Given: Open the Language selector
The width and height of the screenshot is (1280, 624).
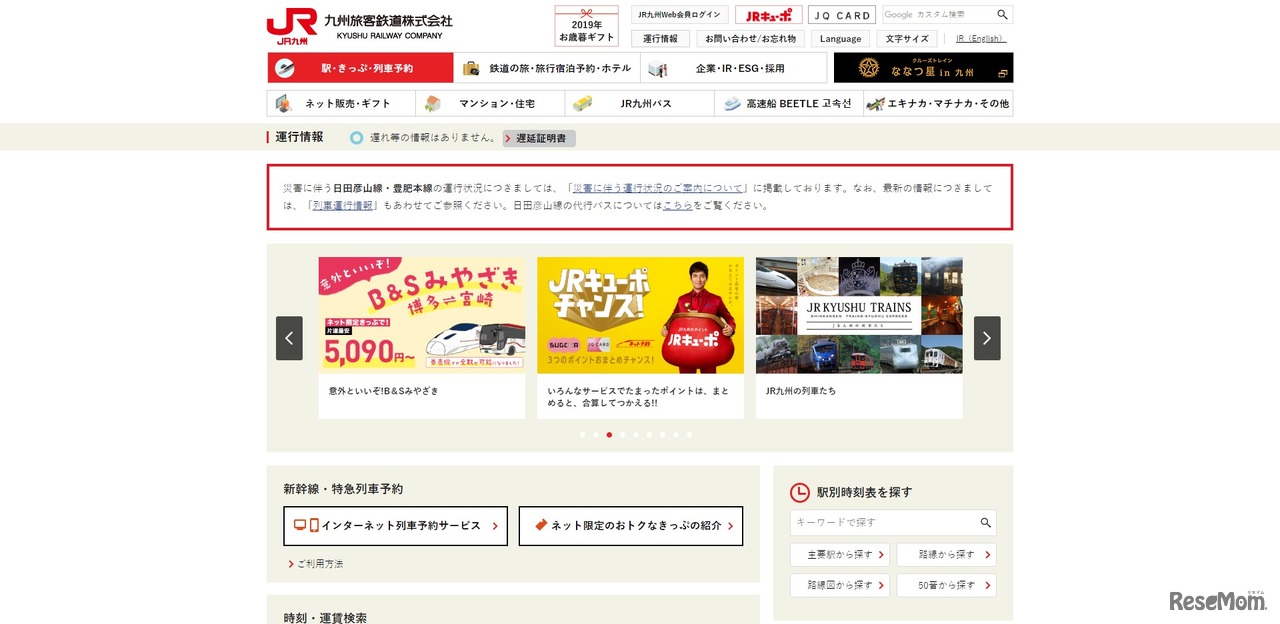Looking at the screenshot, I should pyautogui.click(x=841, y=39).
